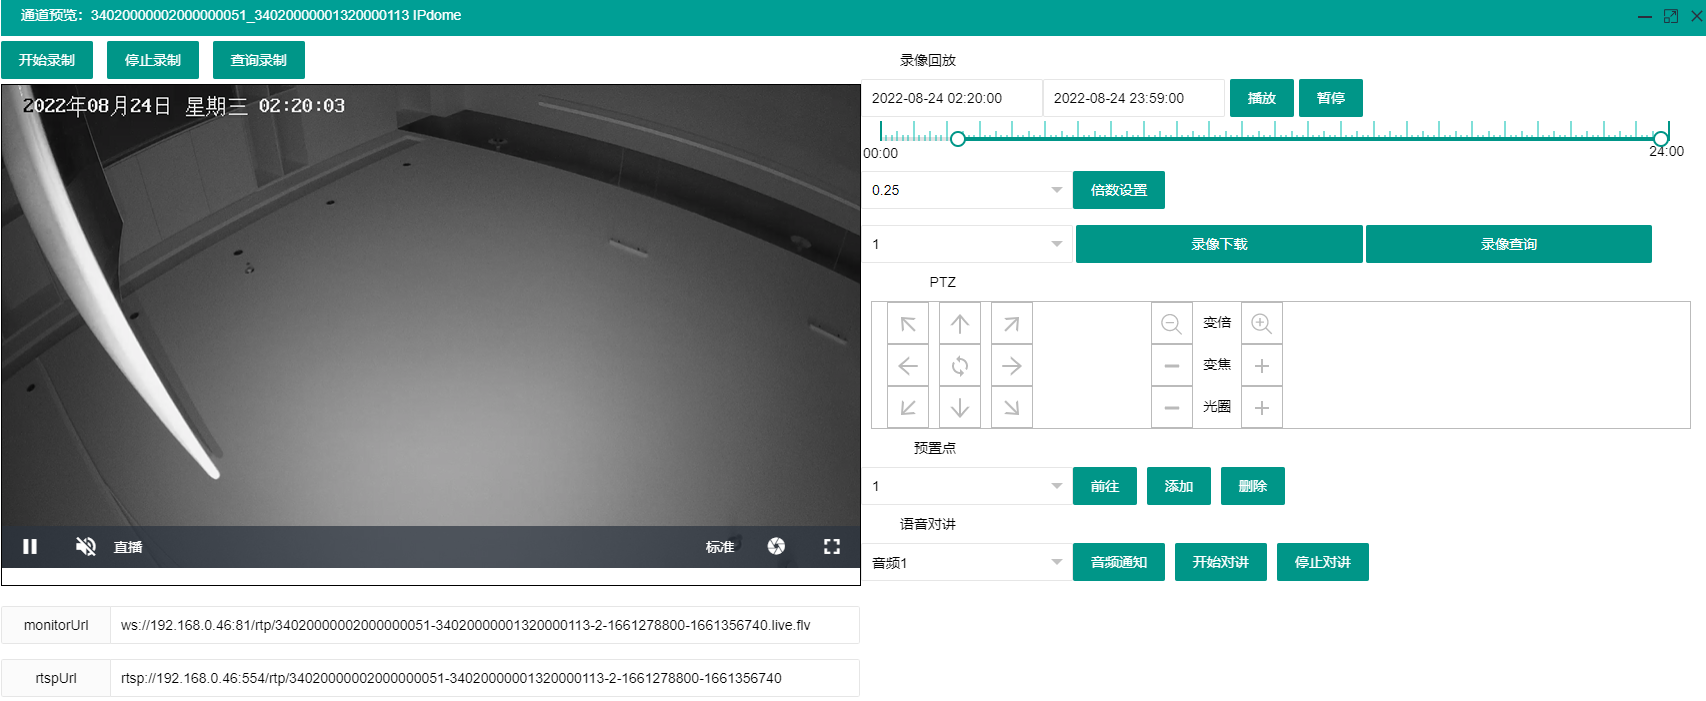Pan camera up-left with PTZ arrow
The width and height of the screenshot is (1706, 701).
click(908, 324)
